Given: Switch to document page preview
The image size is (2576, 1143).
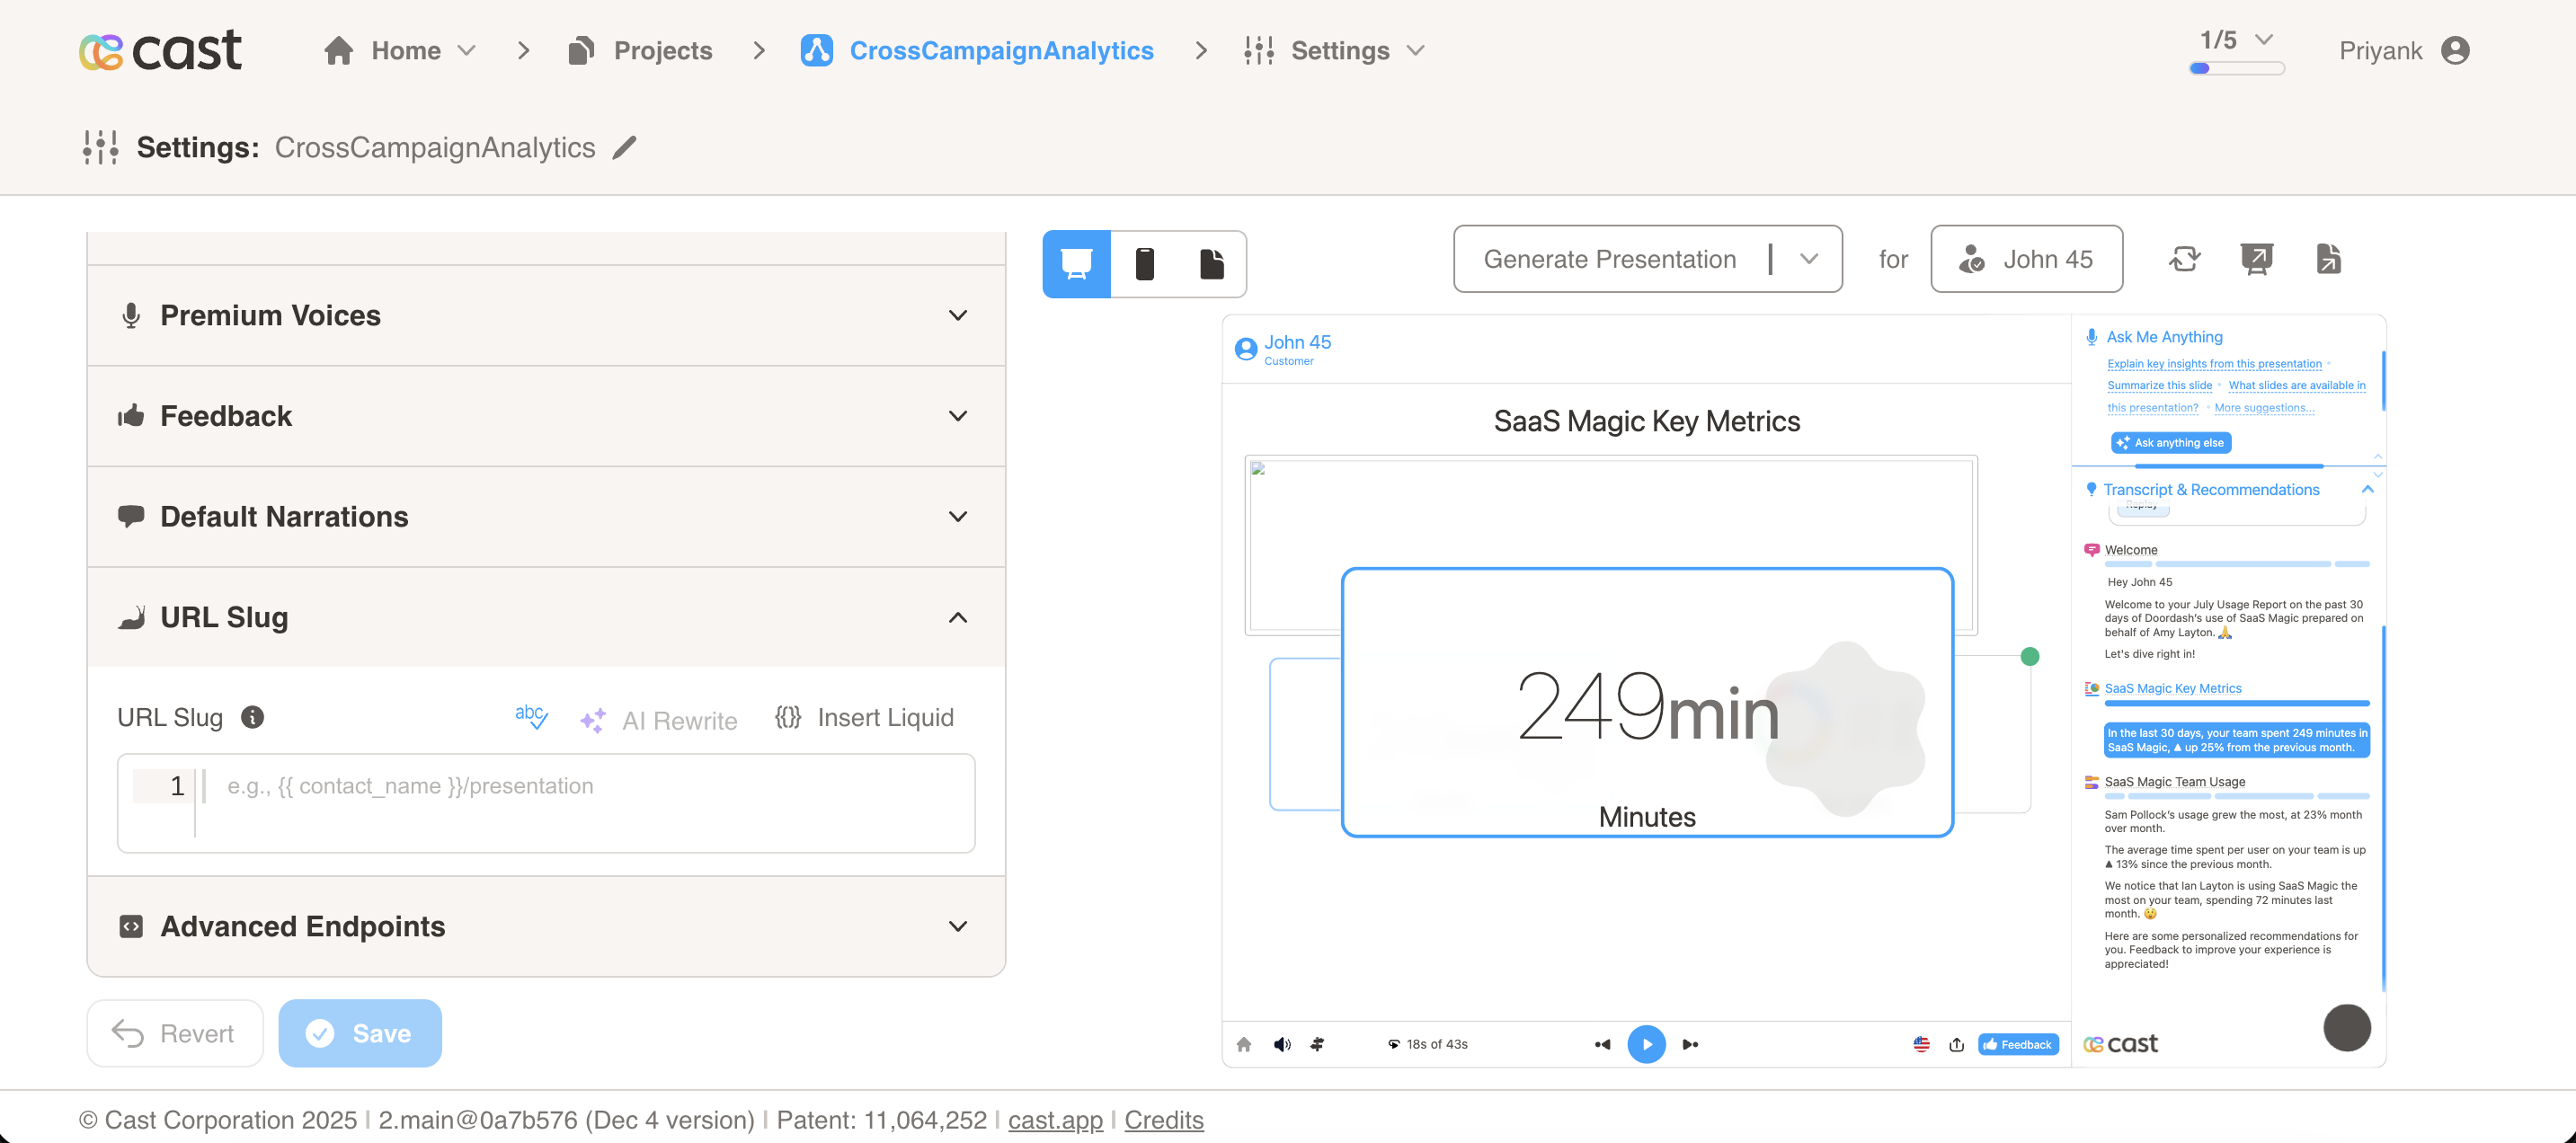Looking at the screenshot, I should pyautogui.click(x=1211, y=264).
